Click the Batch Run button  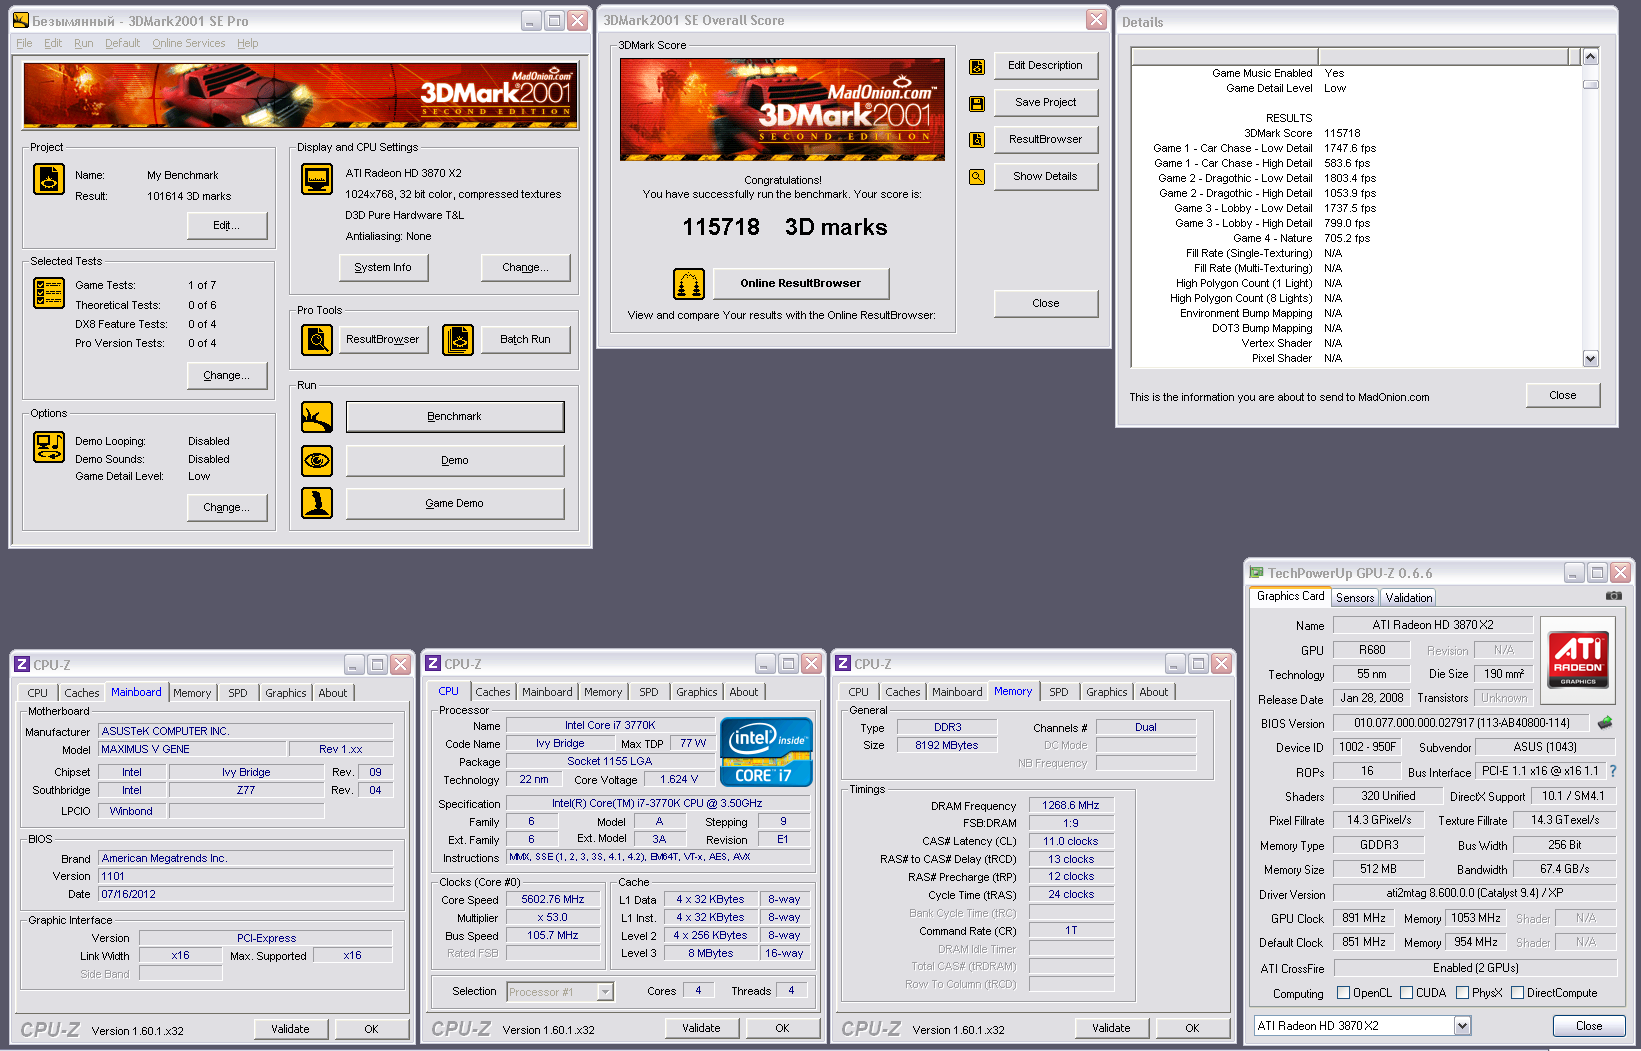tap(526, 340)
